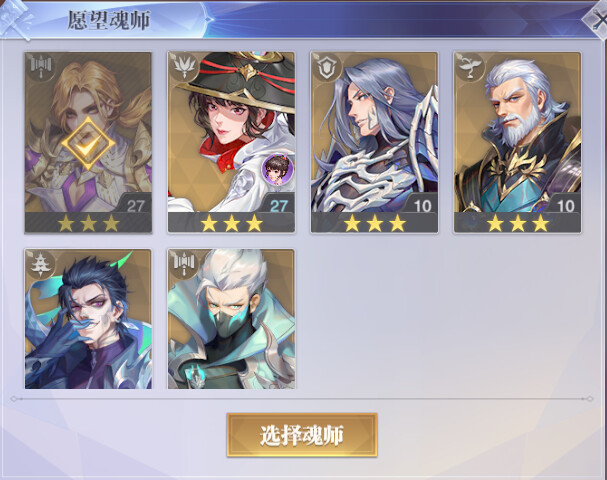Screen dimensions: 607x480
Task: Click the blue level 27 badge on hat girl
Action: pos(278,206)
